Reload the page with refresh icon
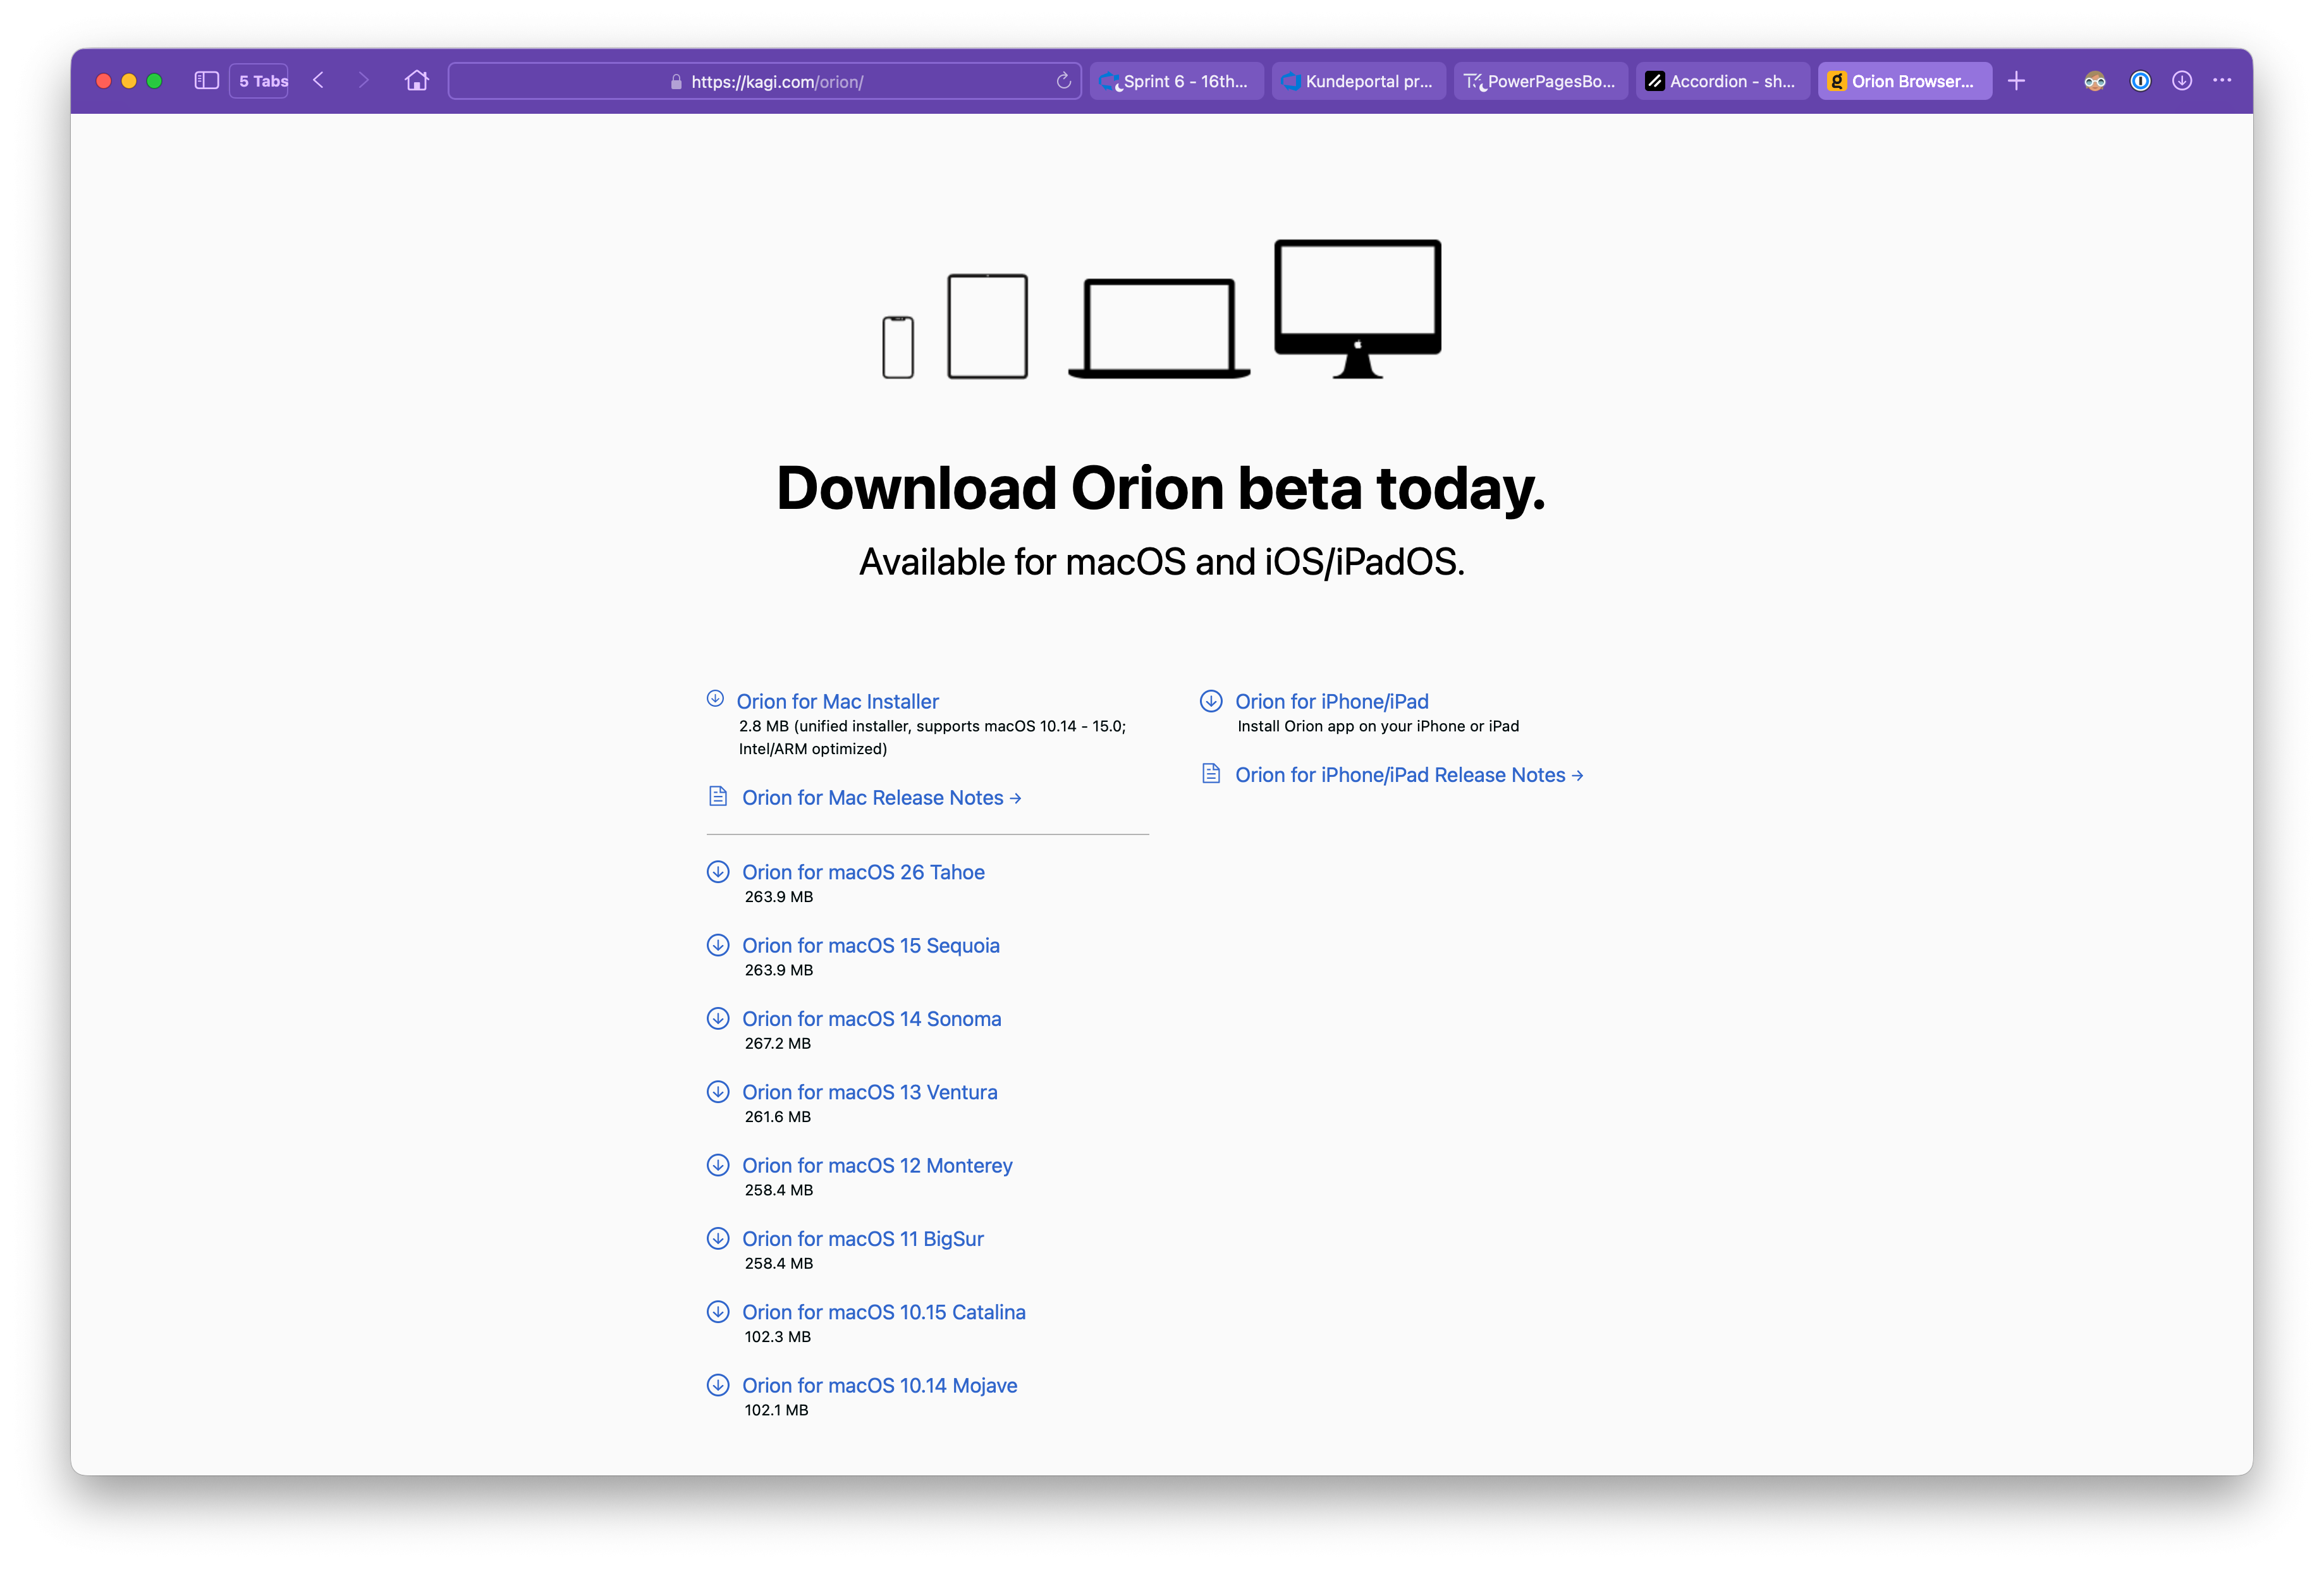 tap(1063, 81)
